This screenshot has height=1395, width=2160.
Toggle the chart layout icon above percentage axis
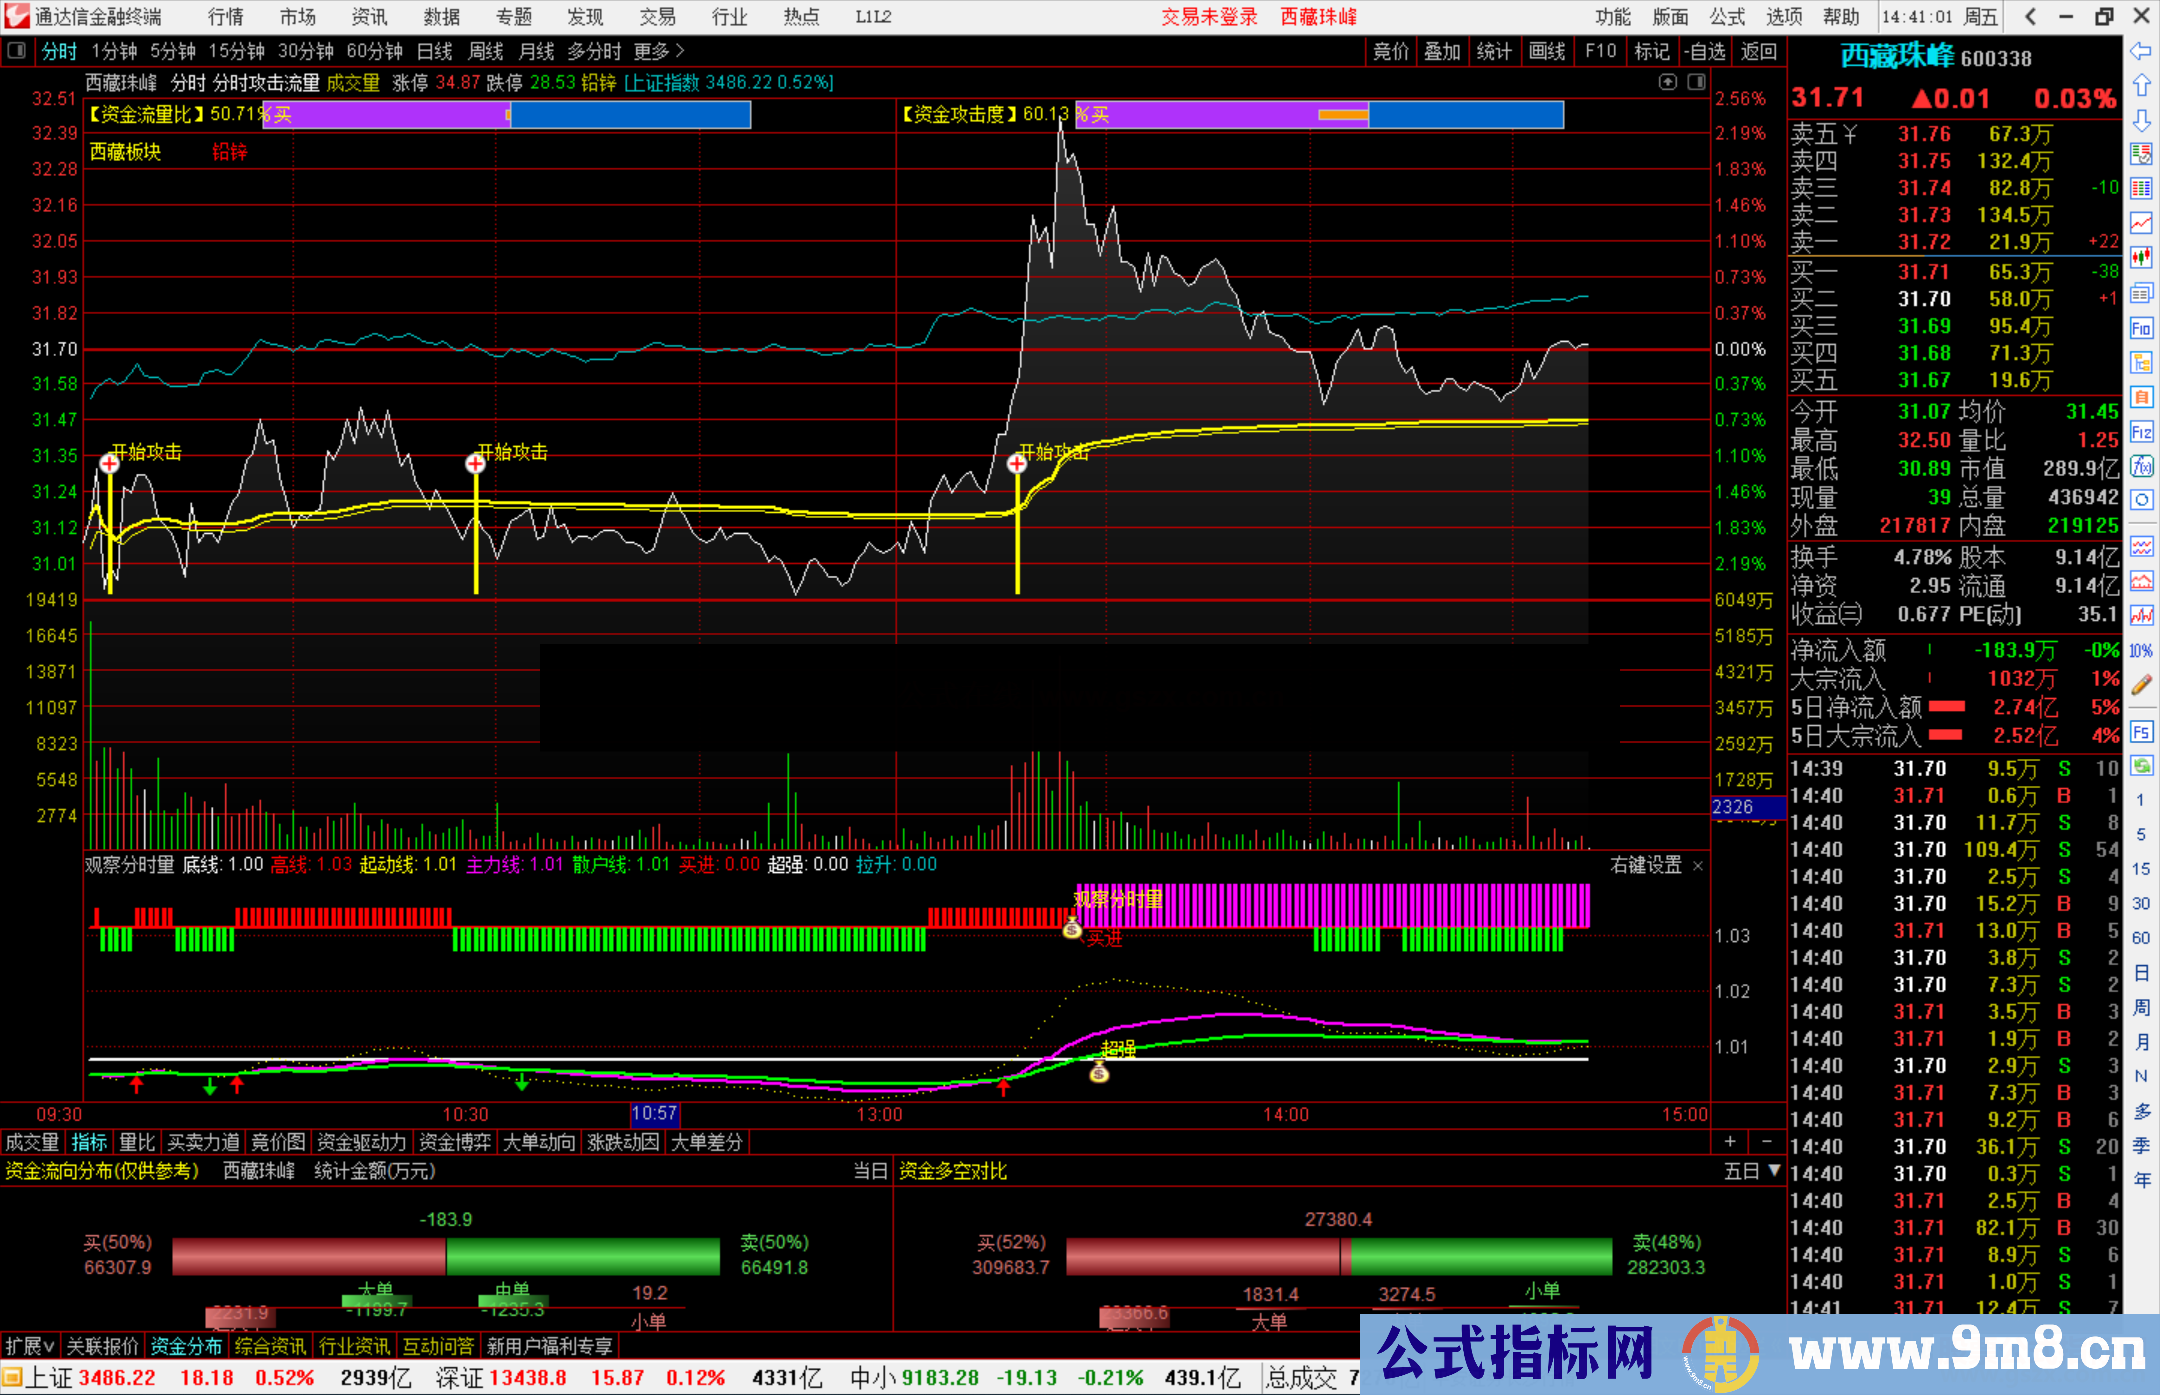[x=1697, y=82]
